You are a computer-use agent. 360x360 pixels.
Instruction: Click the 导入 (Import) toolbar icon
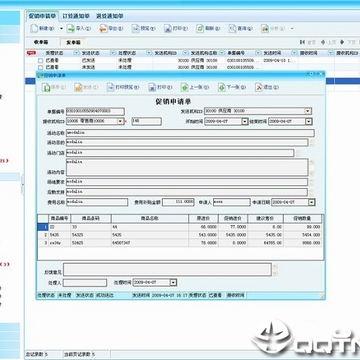[x=71, y=29]
